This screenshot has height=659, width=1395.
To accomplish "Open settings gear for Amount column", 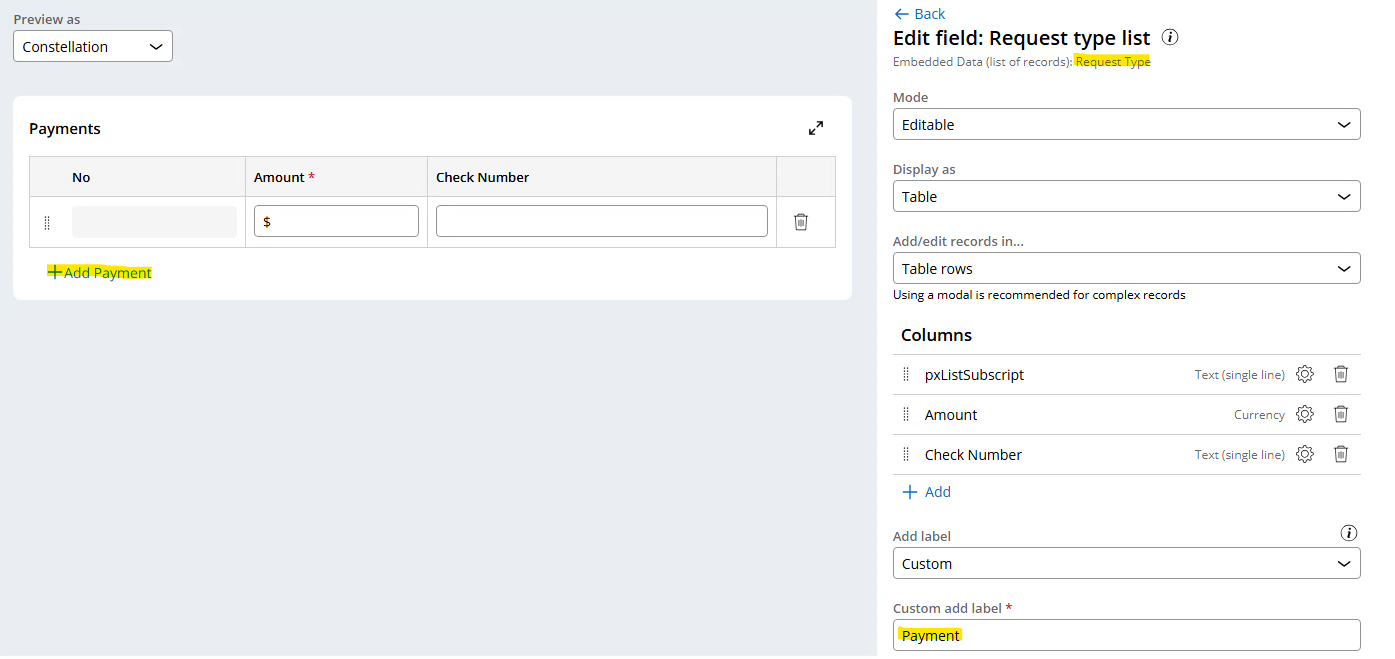I will 1304,414.
